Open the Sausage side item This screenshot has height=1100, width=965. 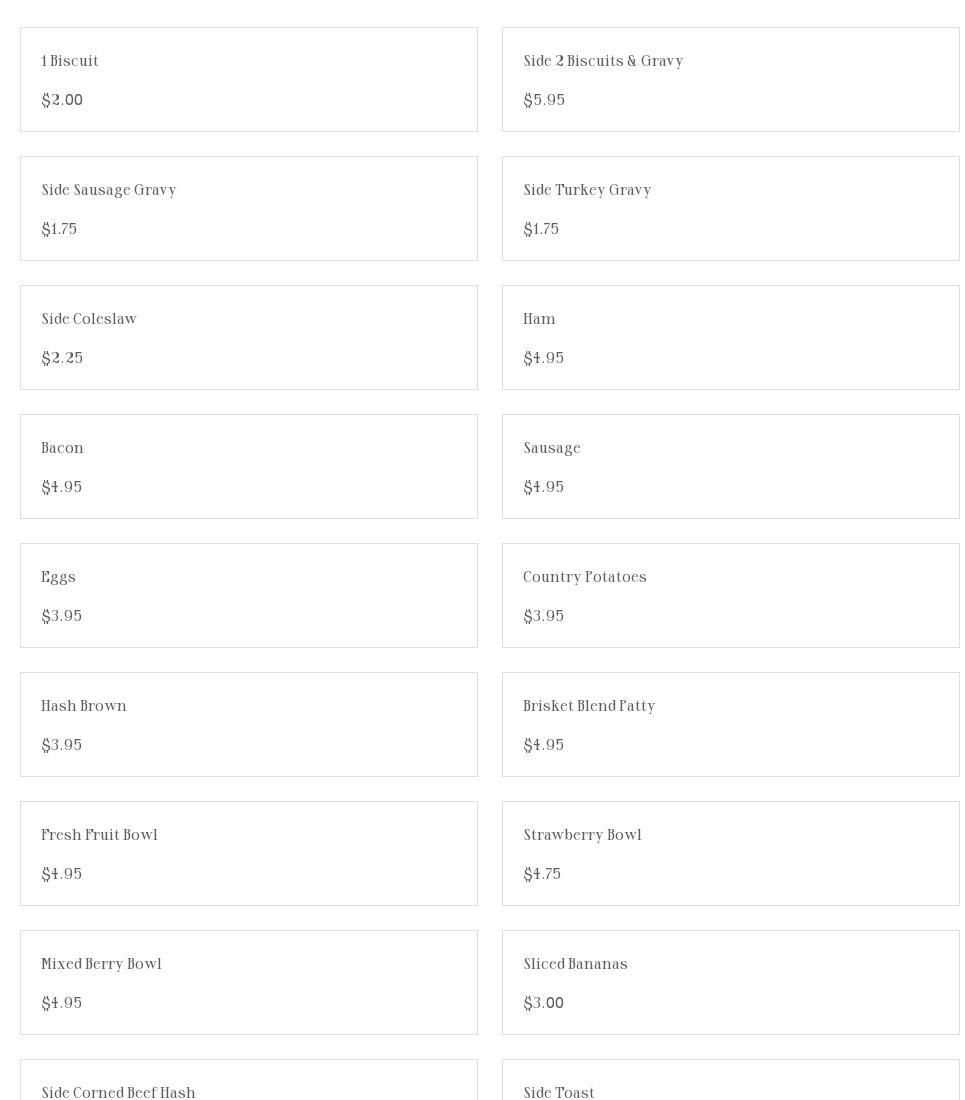coord(730,467)
